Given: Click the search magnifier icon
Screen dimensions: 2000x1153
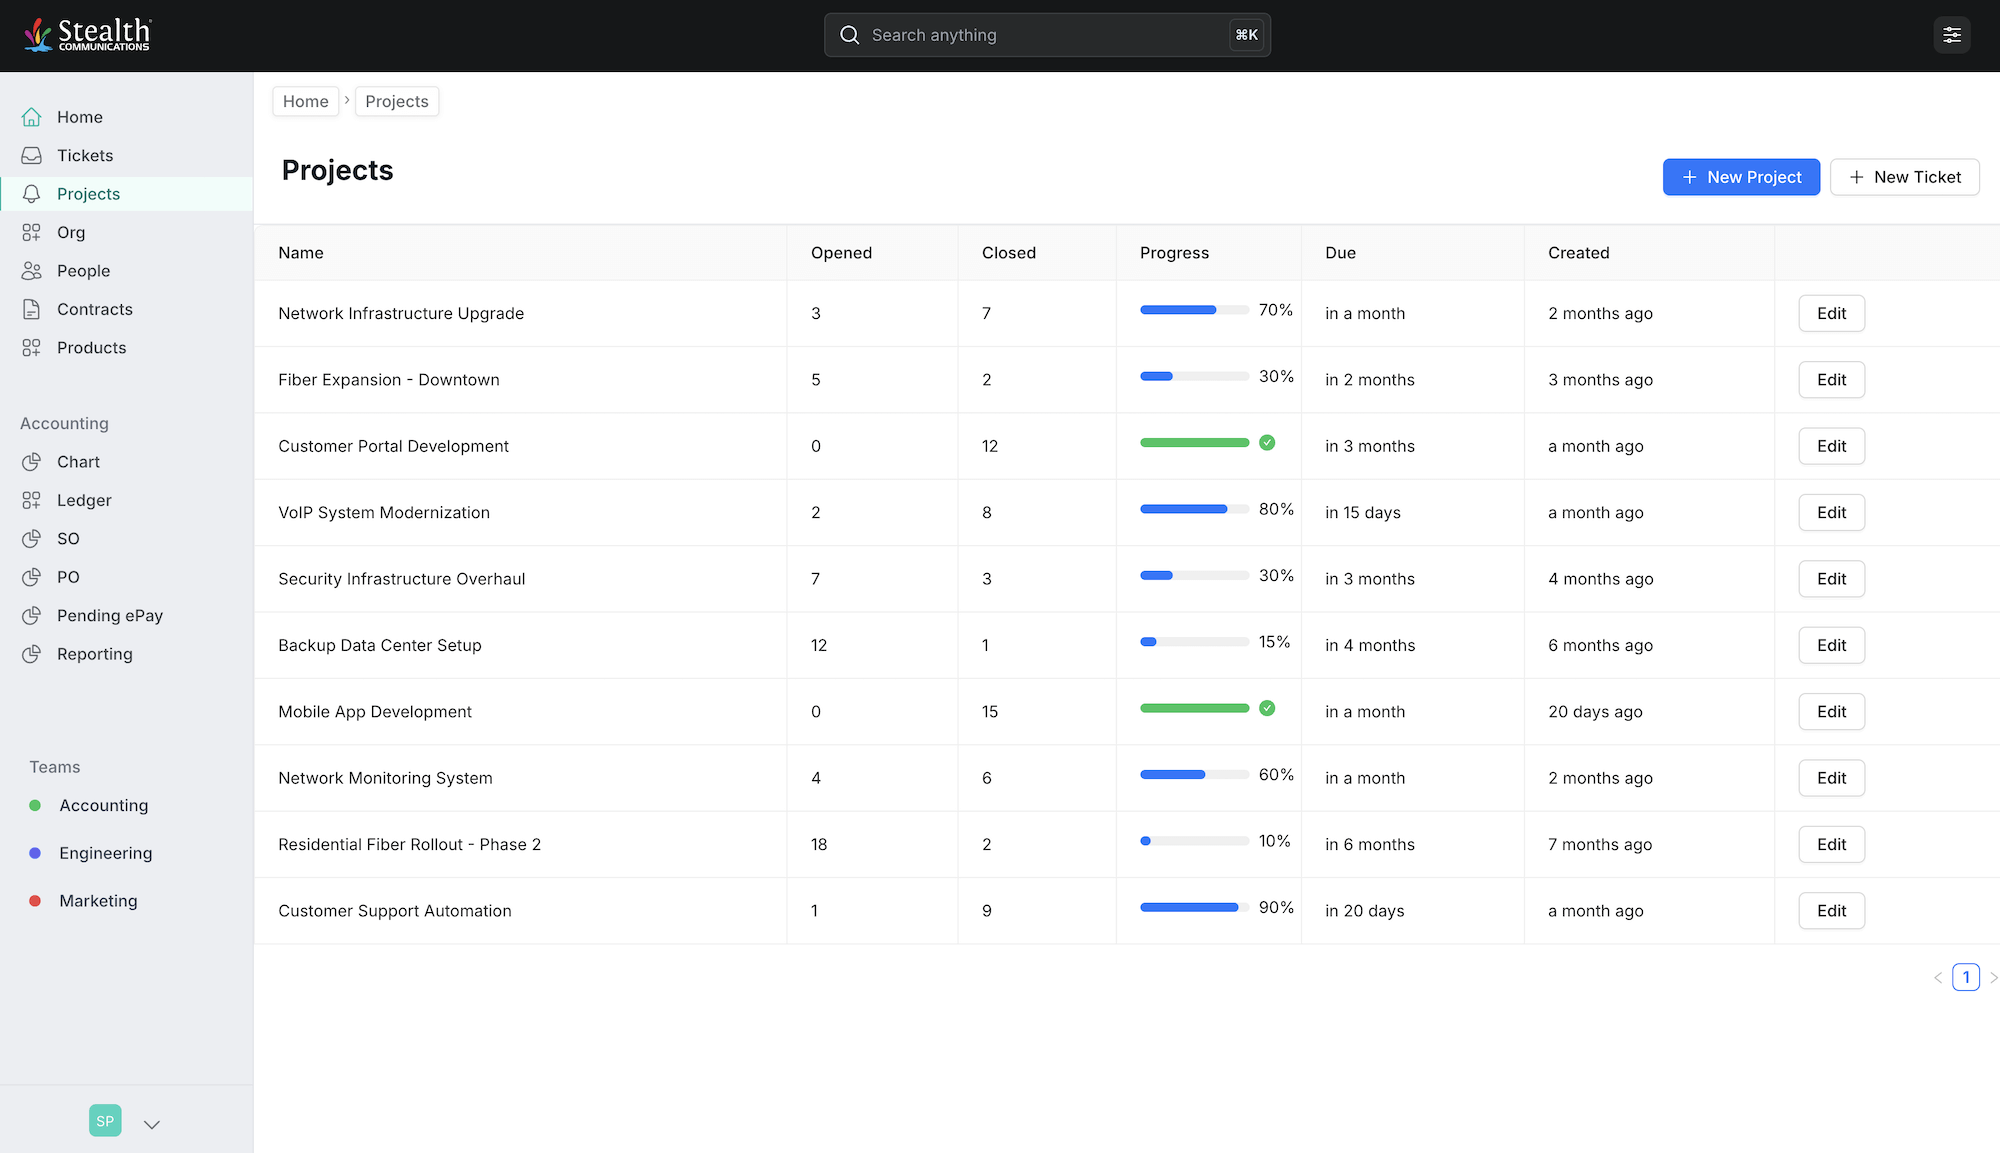Looking at the screenshot, I should tap(849, 35).
